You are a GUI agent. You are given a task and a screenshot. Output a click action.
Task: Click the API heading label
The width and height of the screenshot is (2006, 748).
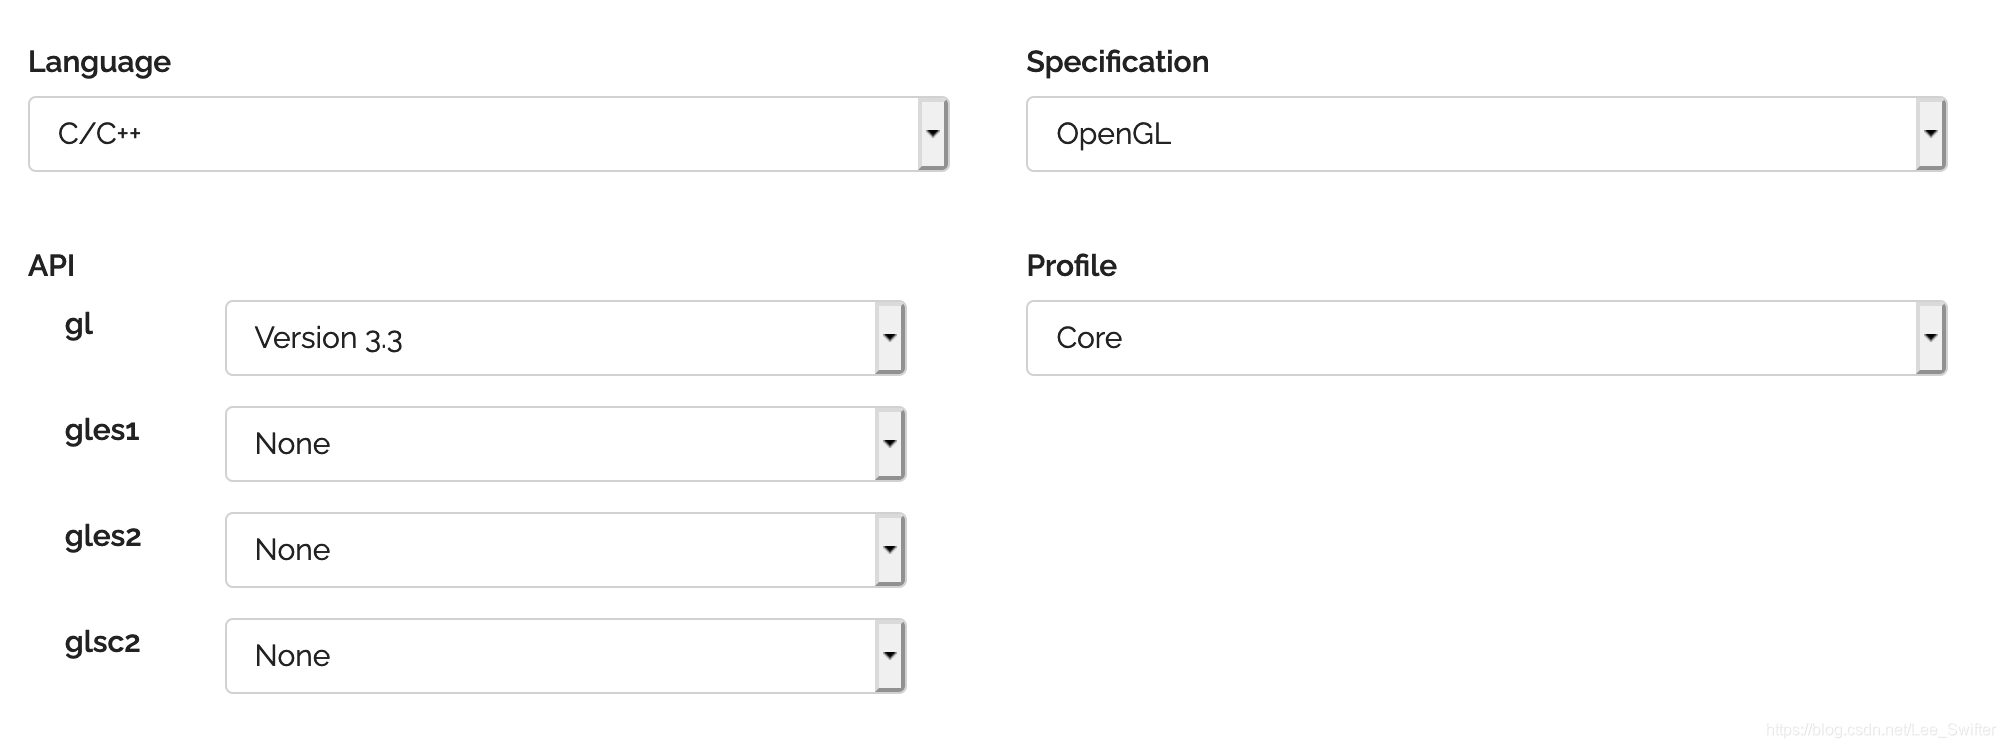coord(51,266)
